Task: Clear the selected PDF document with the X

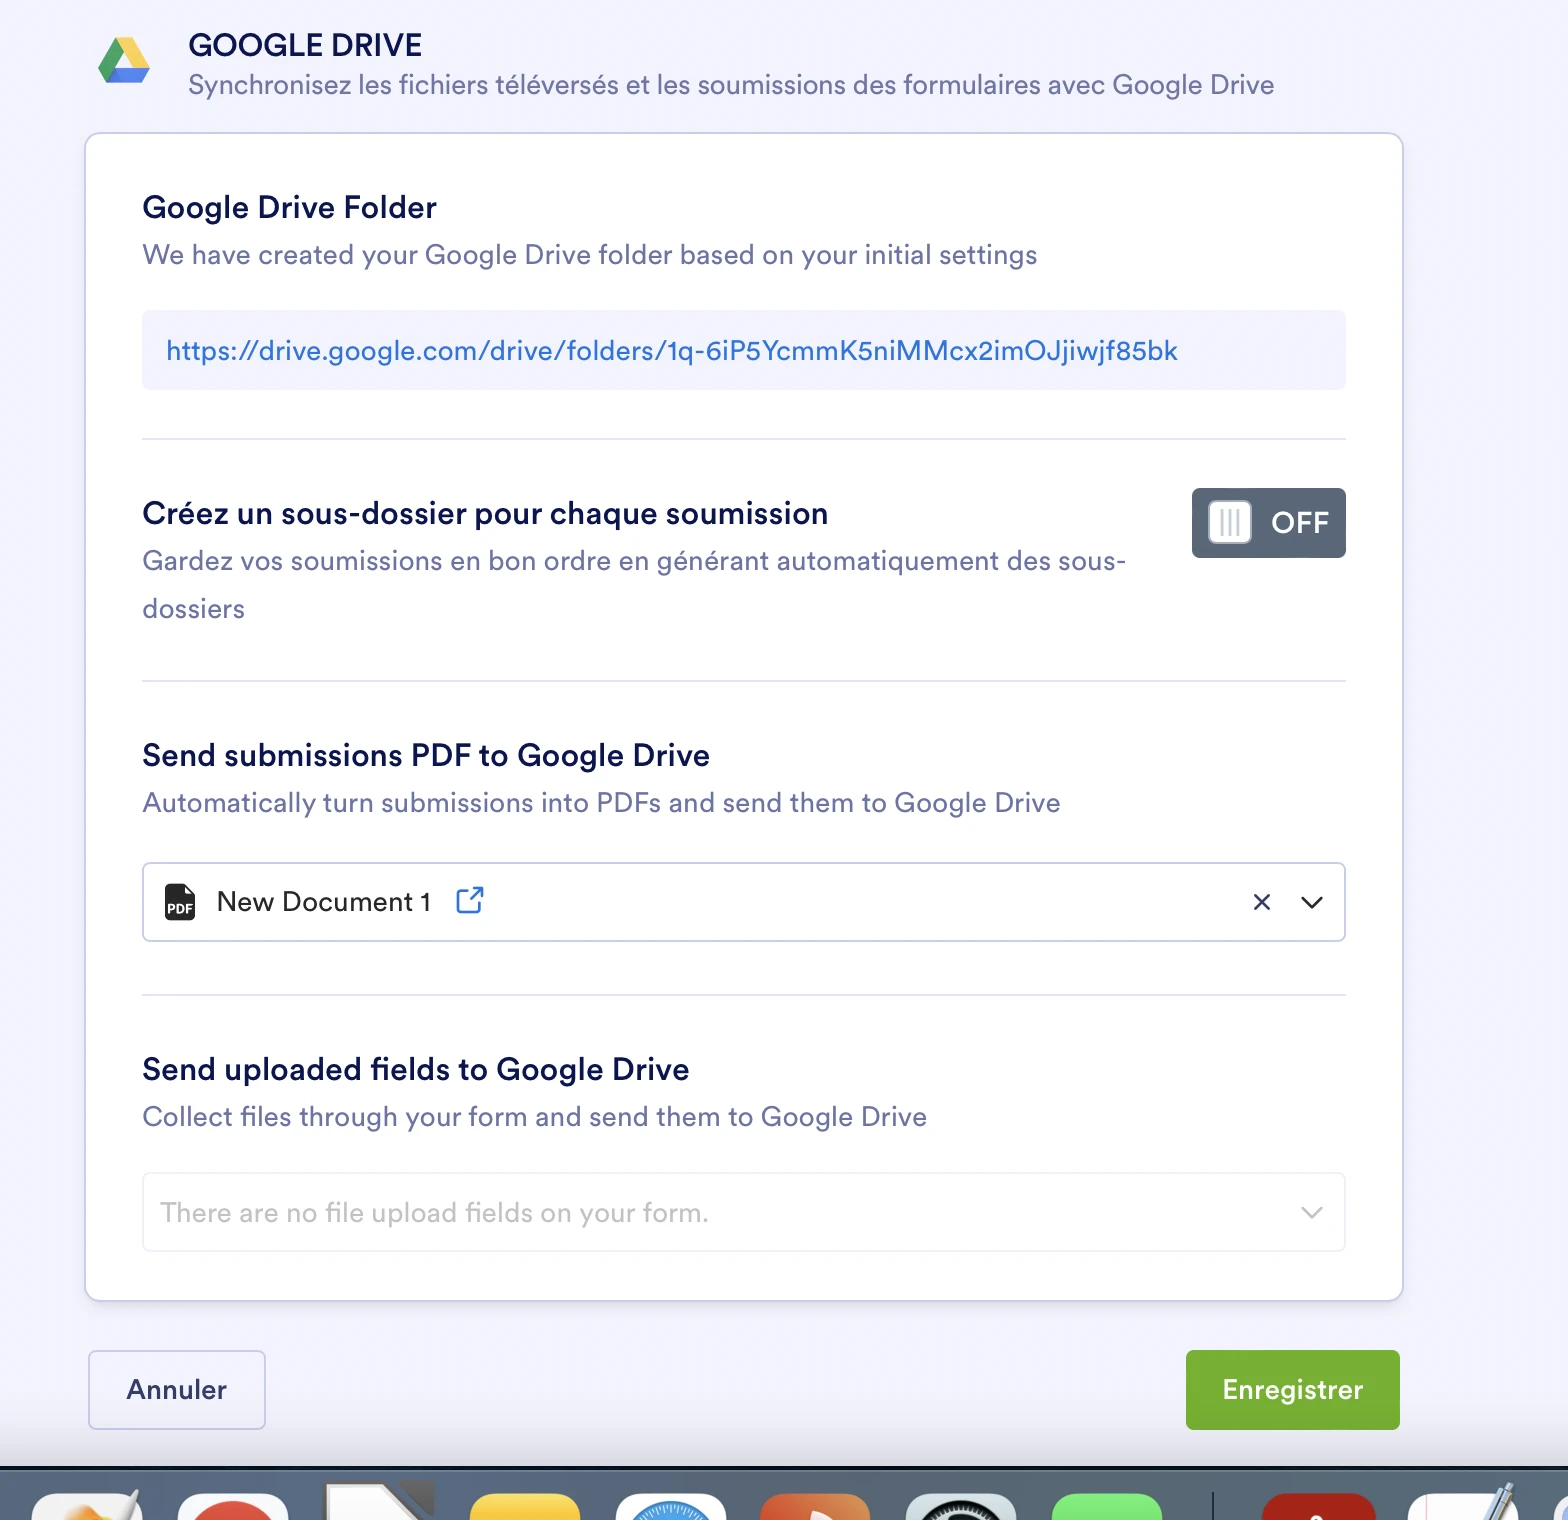Action: click(1262, 902)
